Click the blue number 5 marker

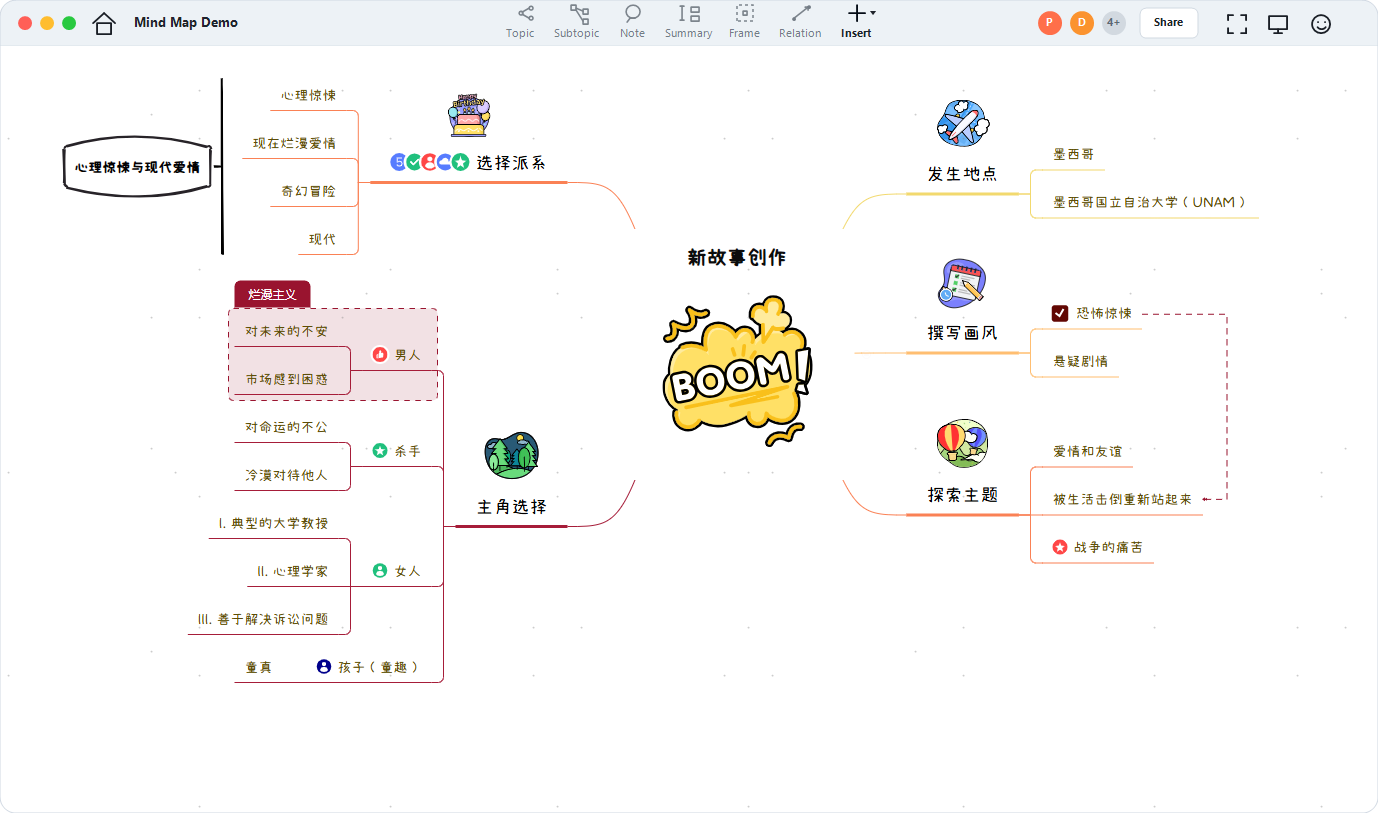pyautogui.click(x=398, y=162)
